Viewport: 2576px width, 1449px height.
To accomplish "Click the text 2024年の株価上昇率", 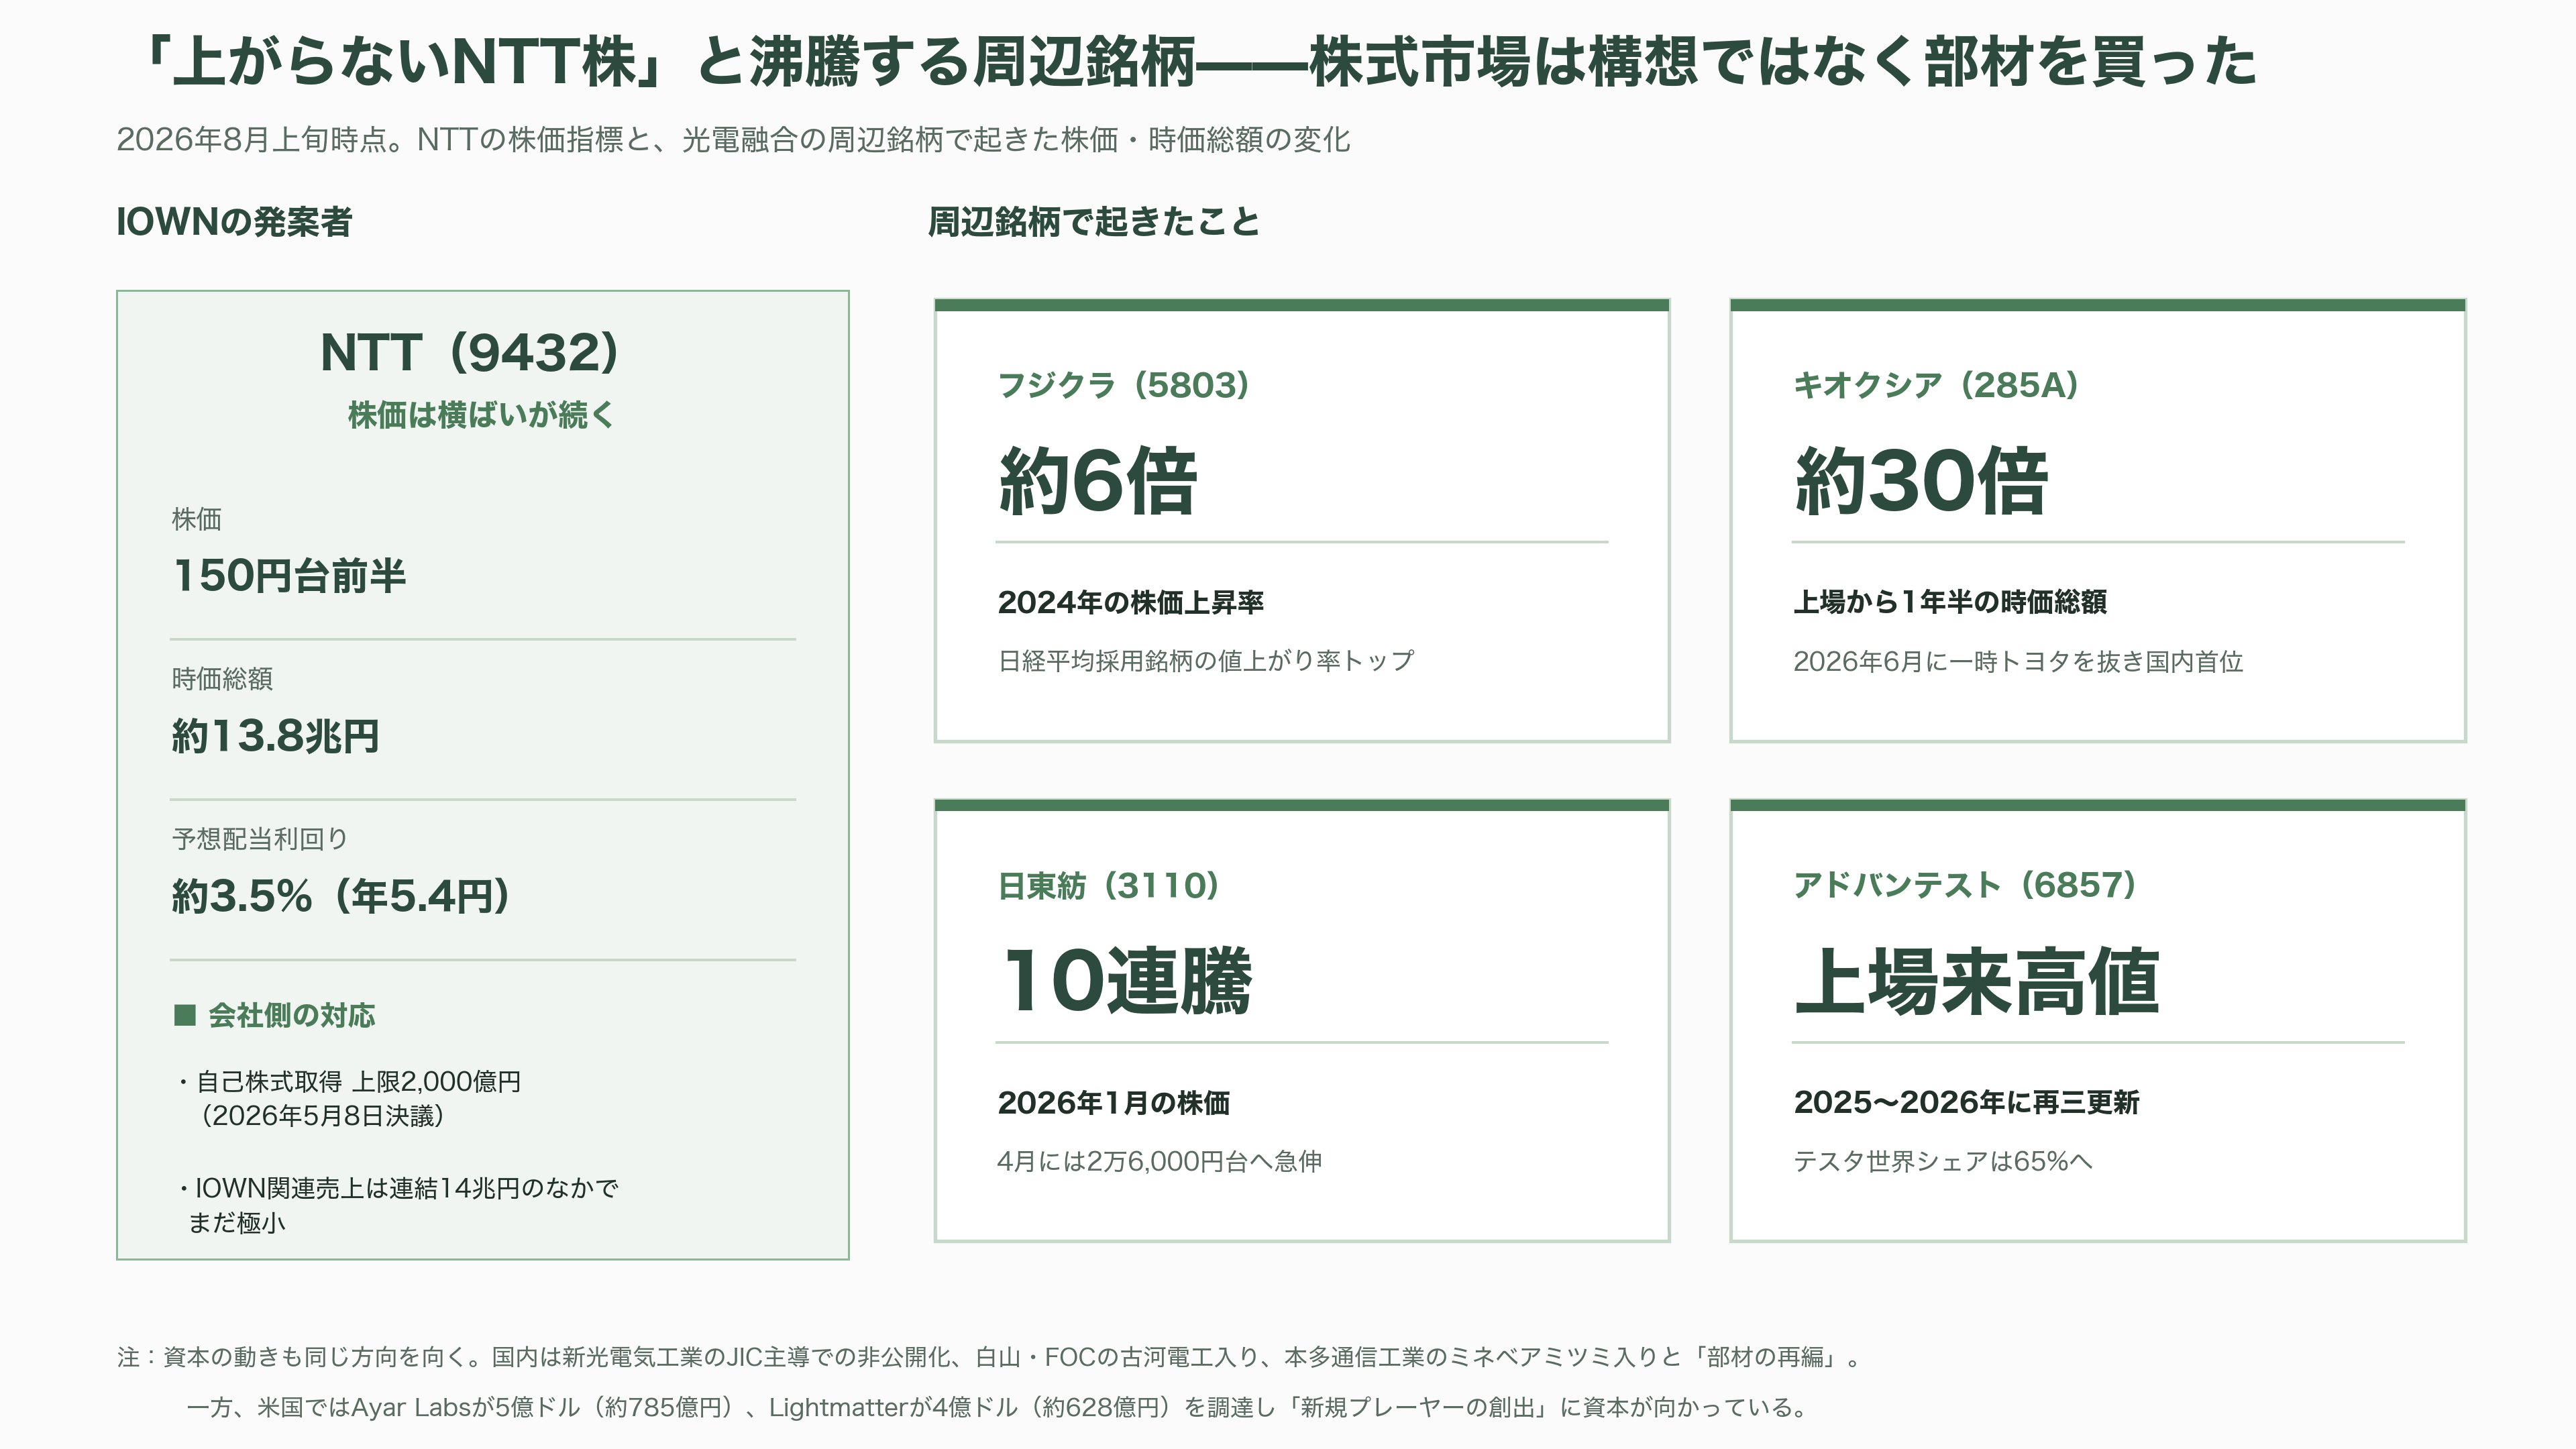I will [x=1131, y=602].
